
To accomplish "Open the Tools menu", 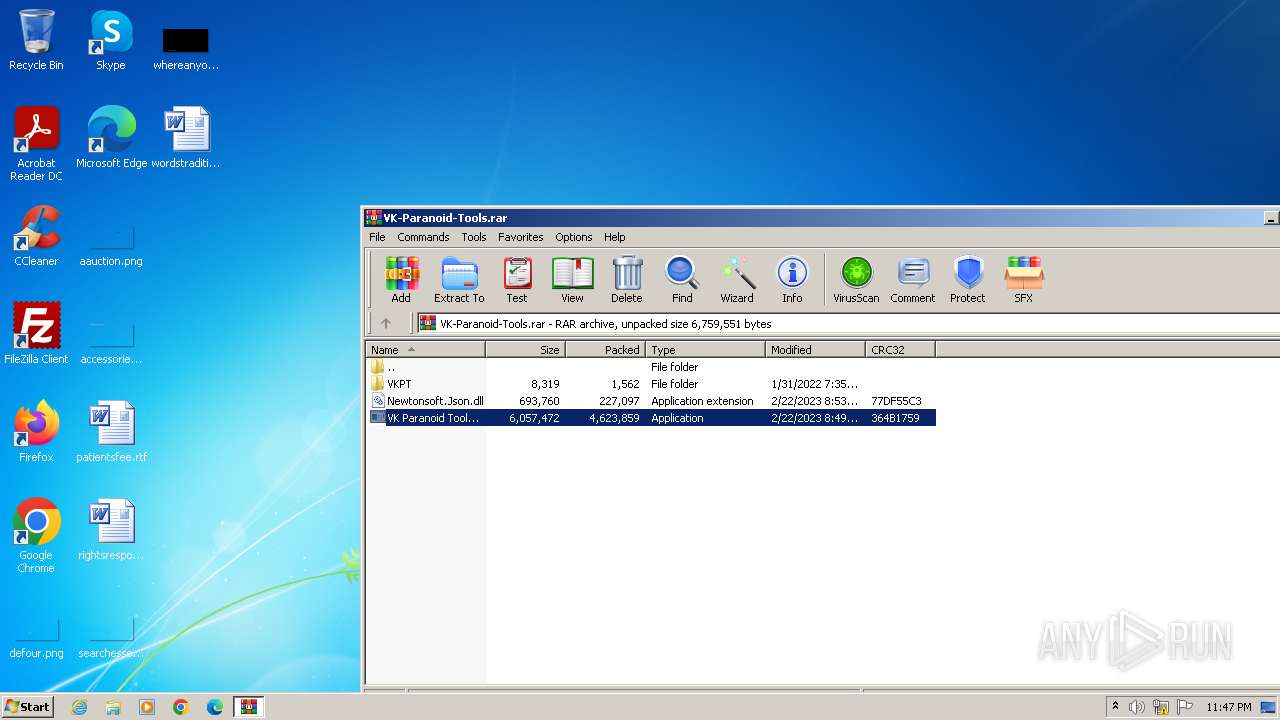I will 474,237.
